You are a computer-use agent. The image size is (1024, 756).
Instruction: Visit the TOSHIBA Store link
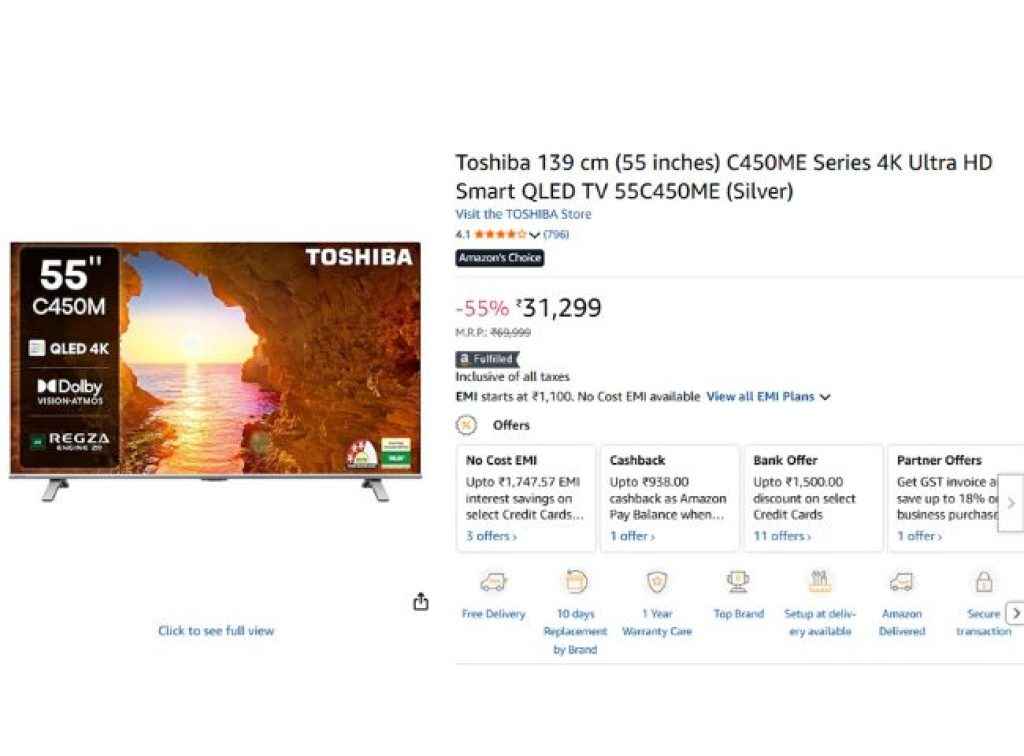[x=524, y=214]
